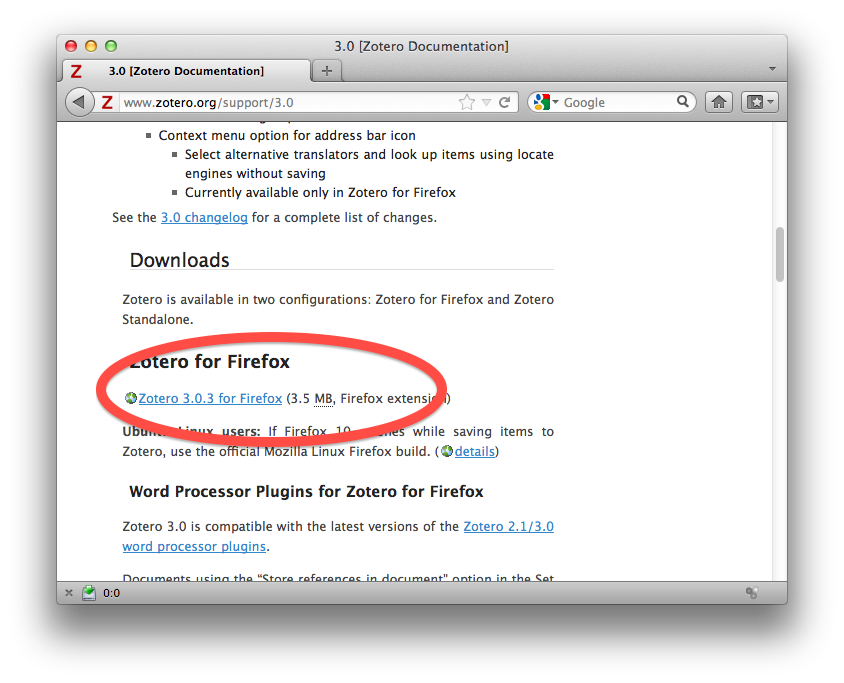Click the green zoom window button

111,46
